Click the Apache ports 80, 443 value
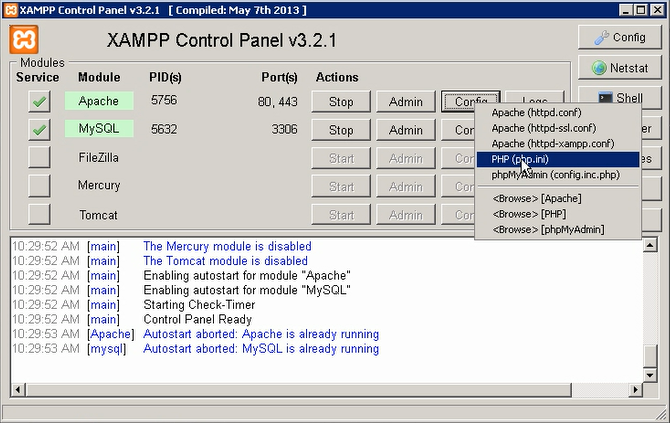Image resolution: width=670 pixels, height=423 pixels. pos(277,102)
